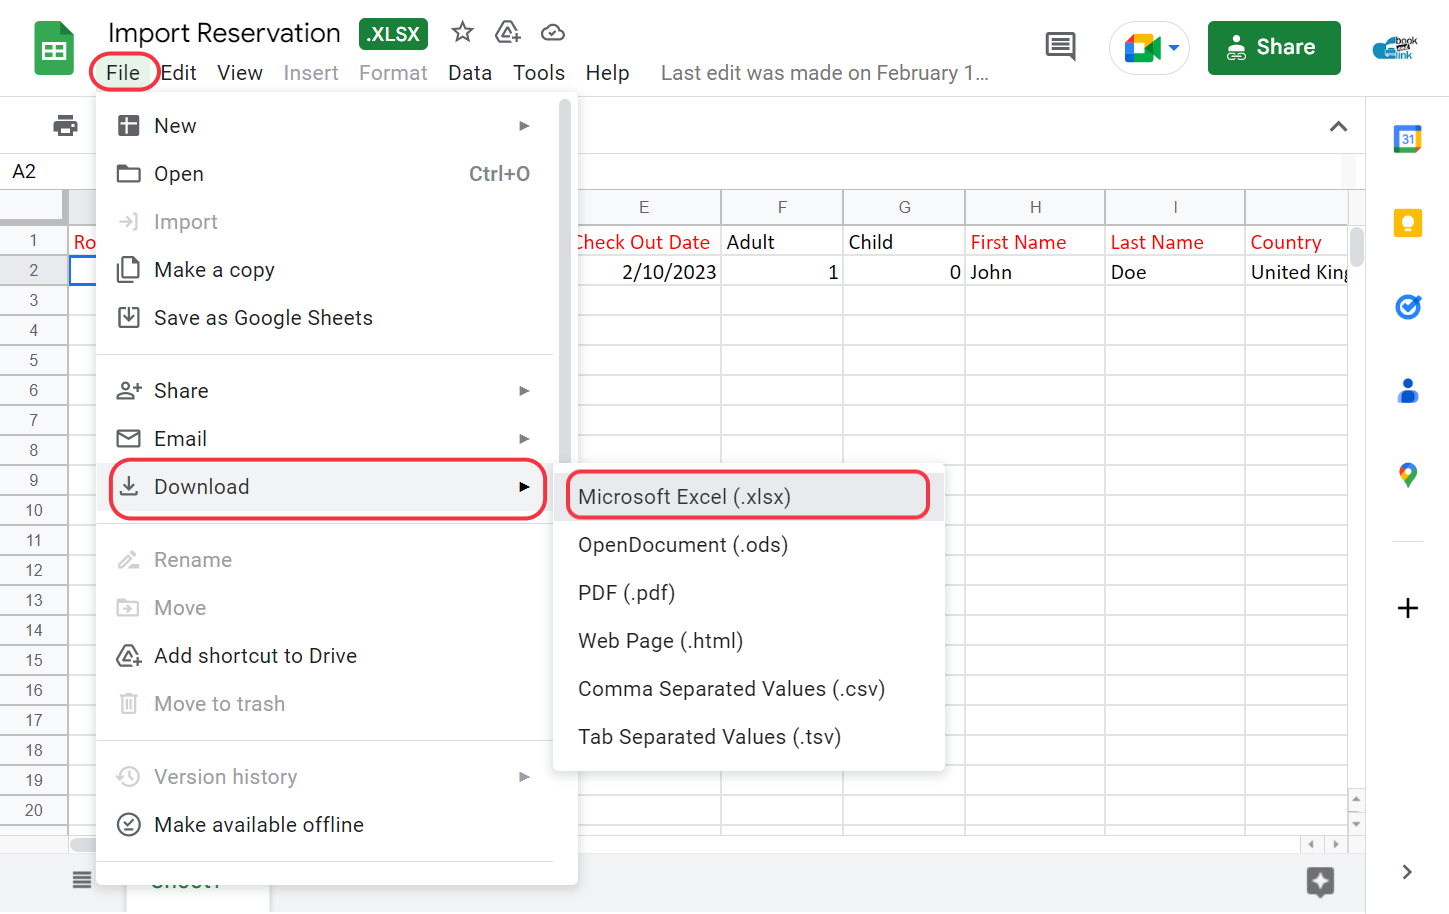Open the View menu

240,73
